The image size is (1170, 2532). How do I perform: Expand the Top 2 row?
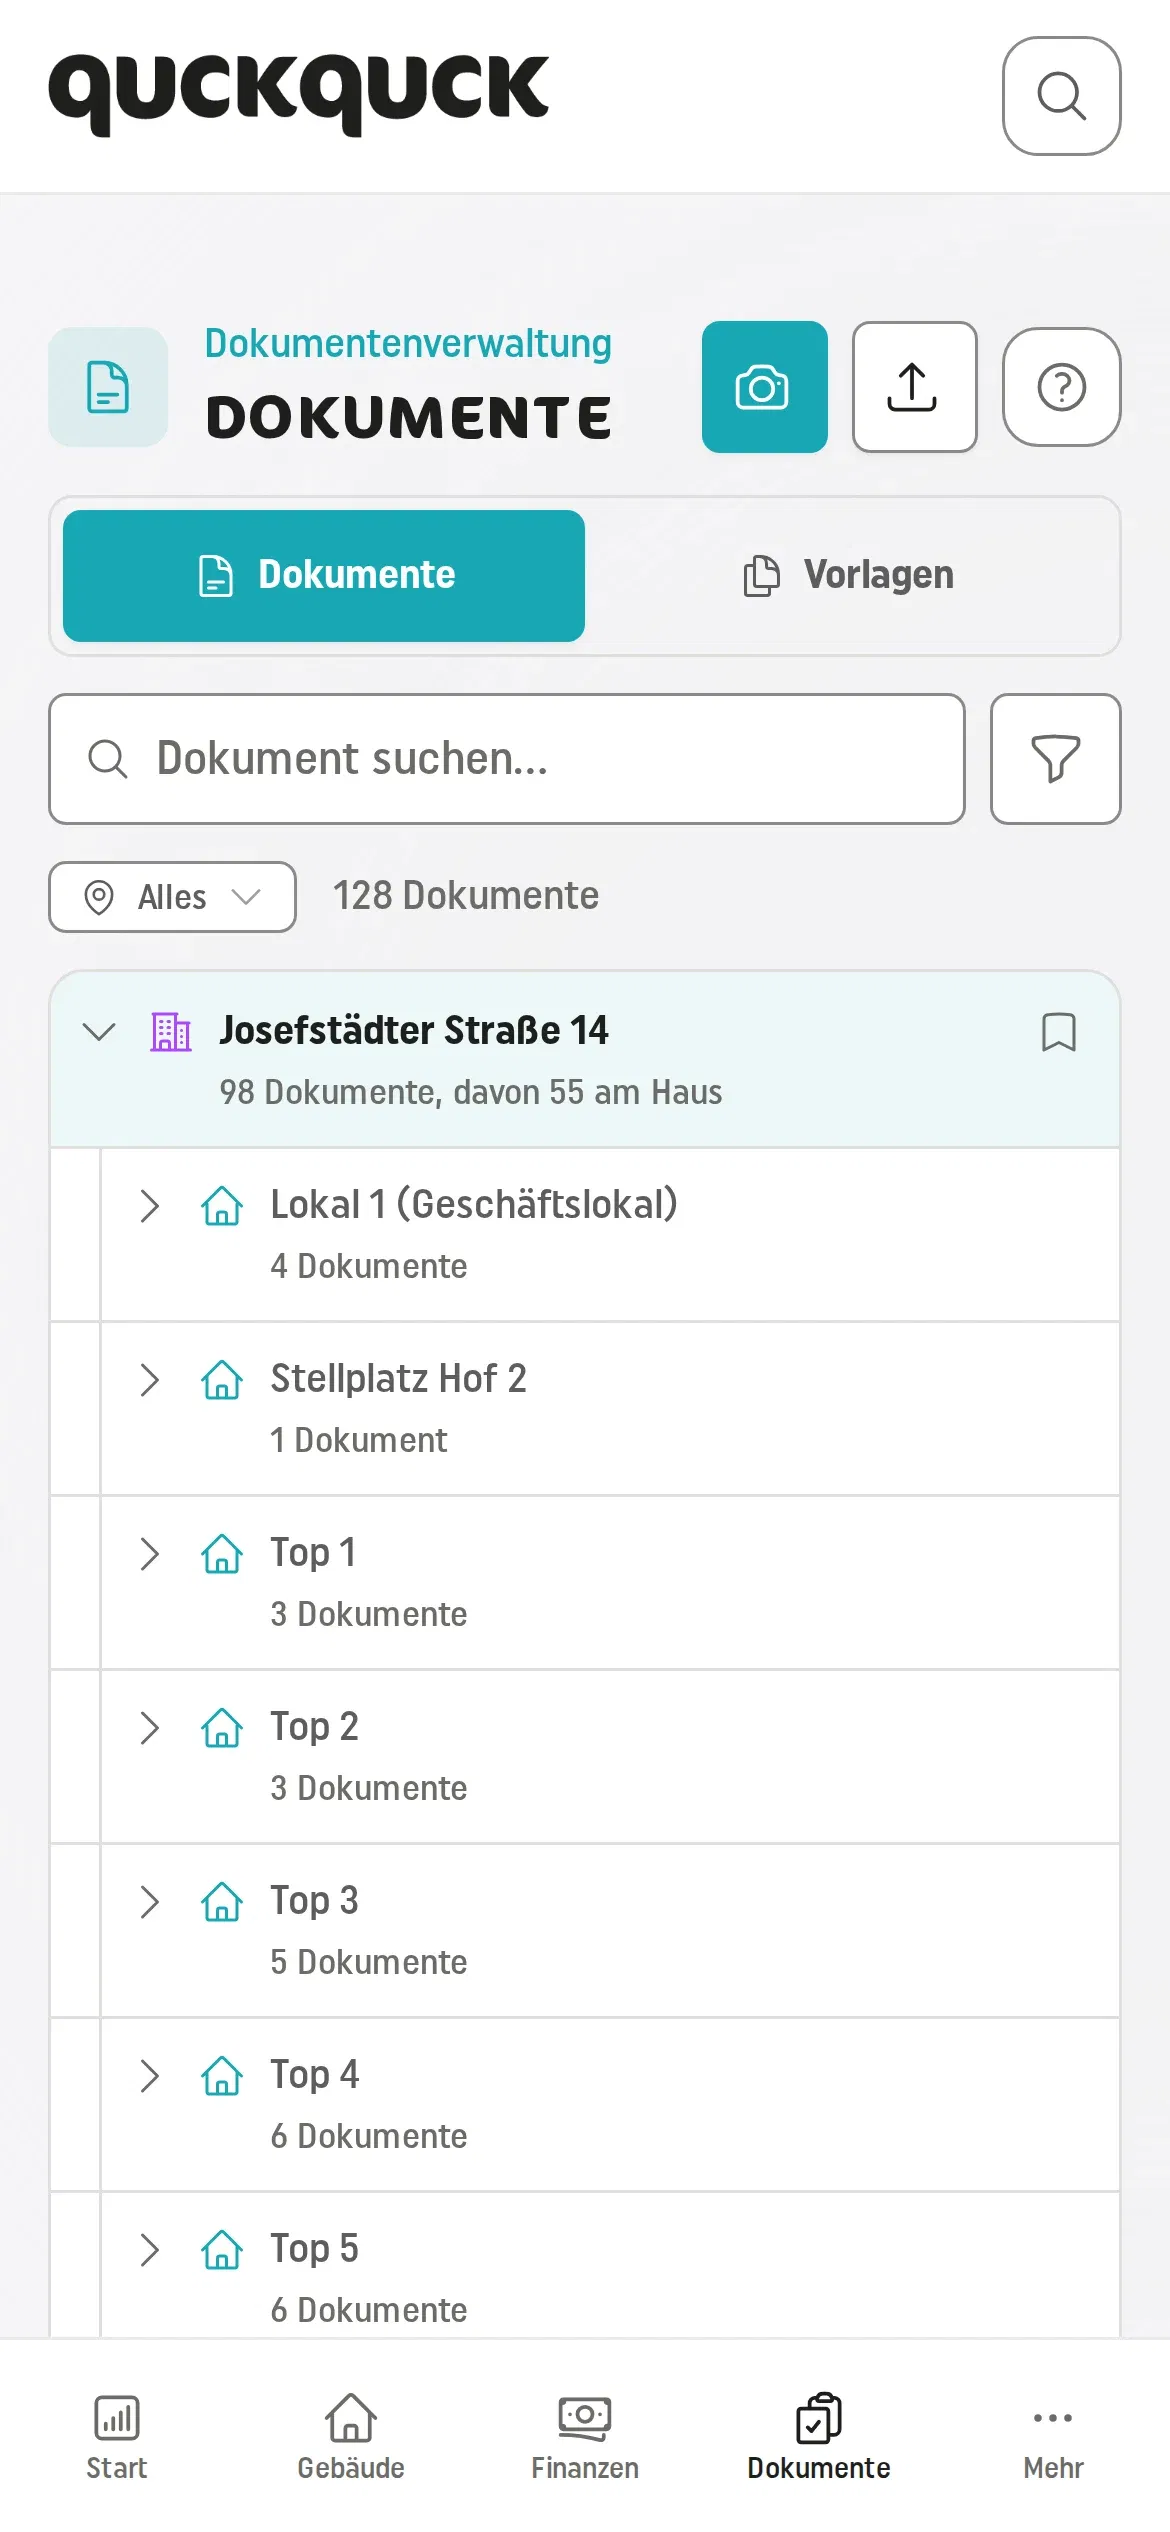pyautogui.click(x=150, y=1728)
